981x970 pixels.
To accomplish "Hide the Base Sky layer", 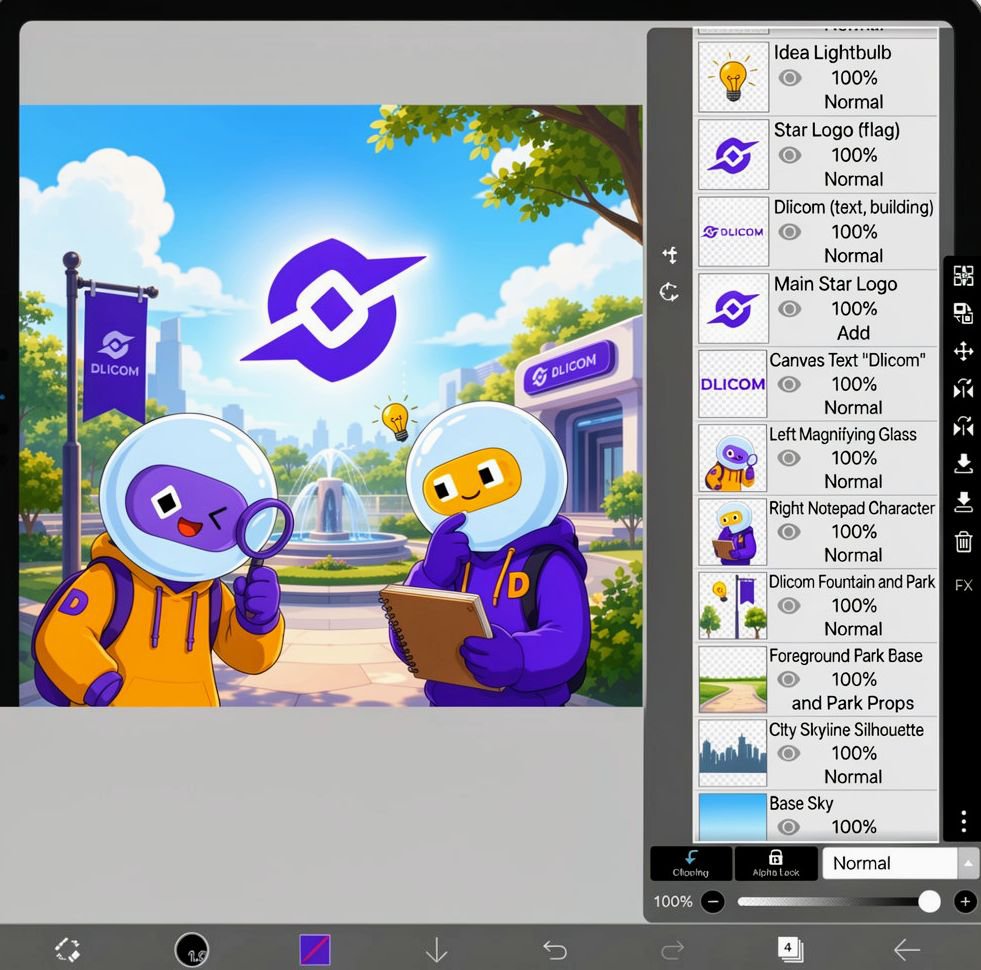I will click(x=789, y=827).
